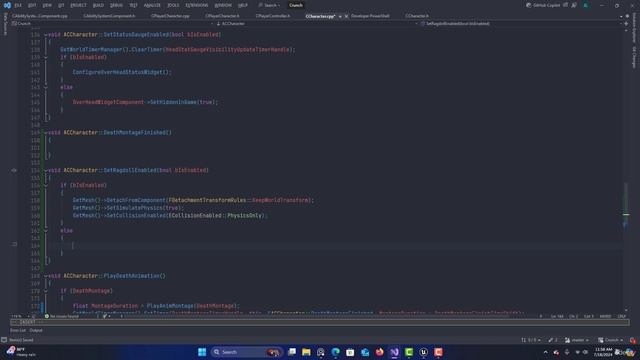Open the Error List panel tab
This screenshot has width=640, height=360.
pos(18,330)
